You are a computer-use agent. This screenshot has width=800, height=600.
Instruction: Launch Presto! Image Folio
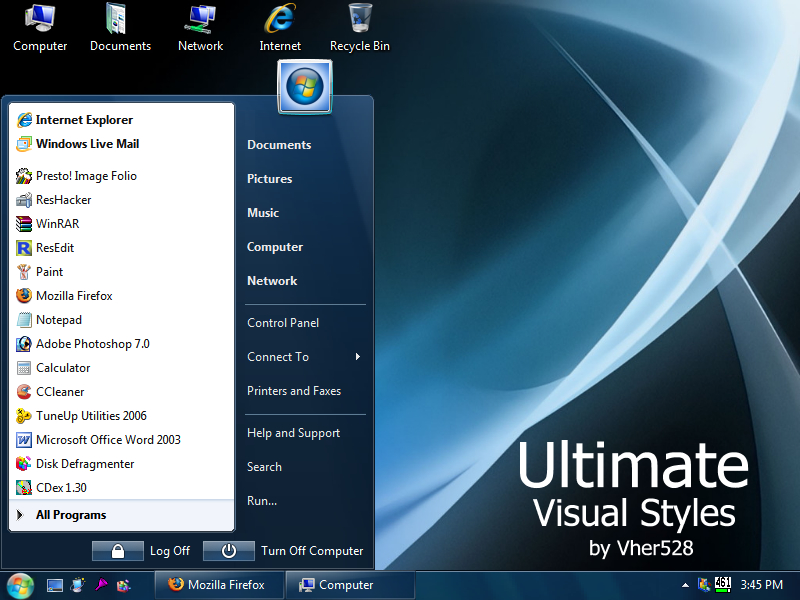click(x=121, y=176)
